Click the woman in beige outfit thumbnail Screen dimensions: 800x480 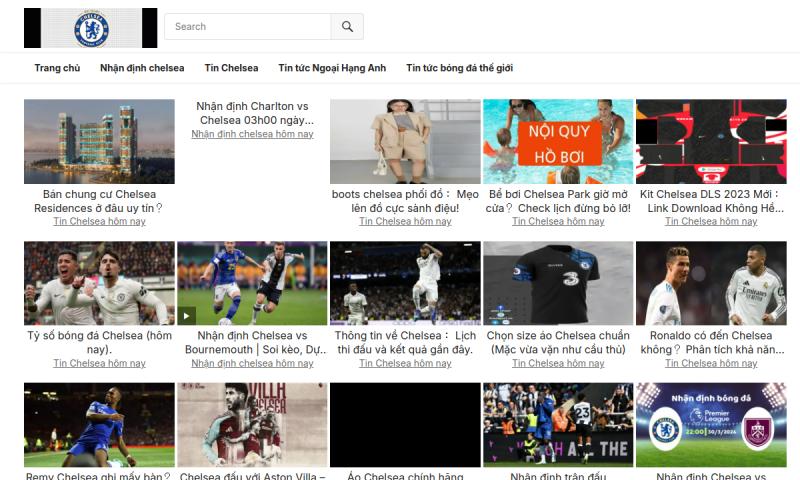point(405,141)
